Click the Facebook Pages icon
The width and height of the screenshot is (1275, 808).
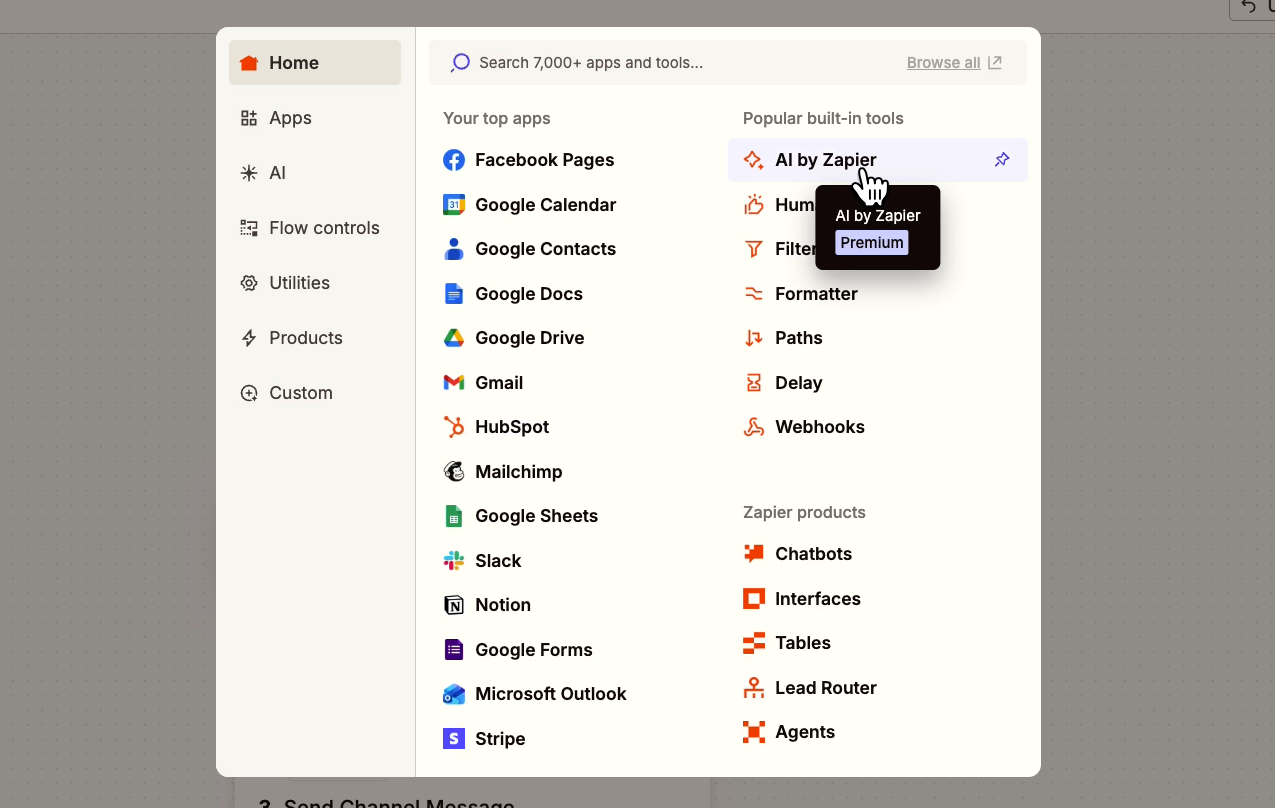454,160
